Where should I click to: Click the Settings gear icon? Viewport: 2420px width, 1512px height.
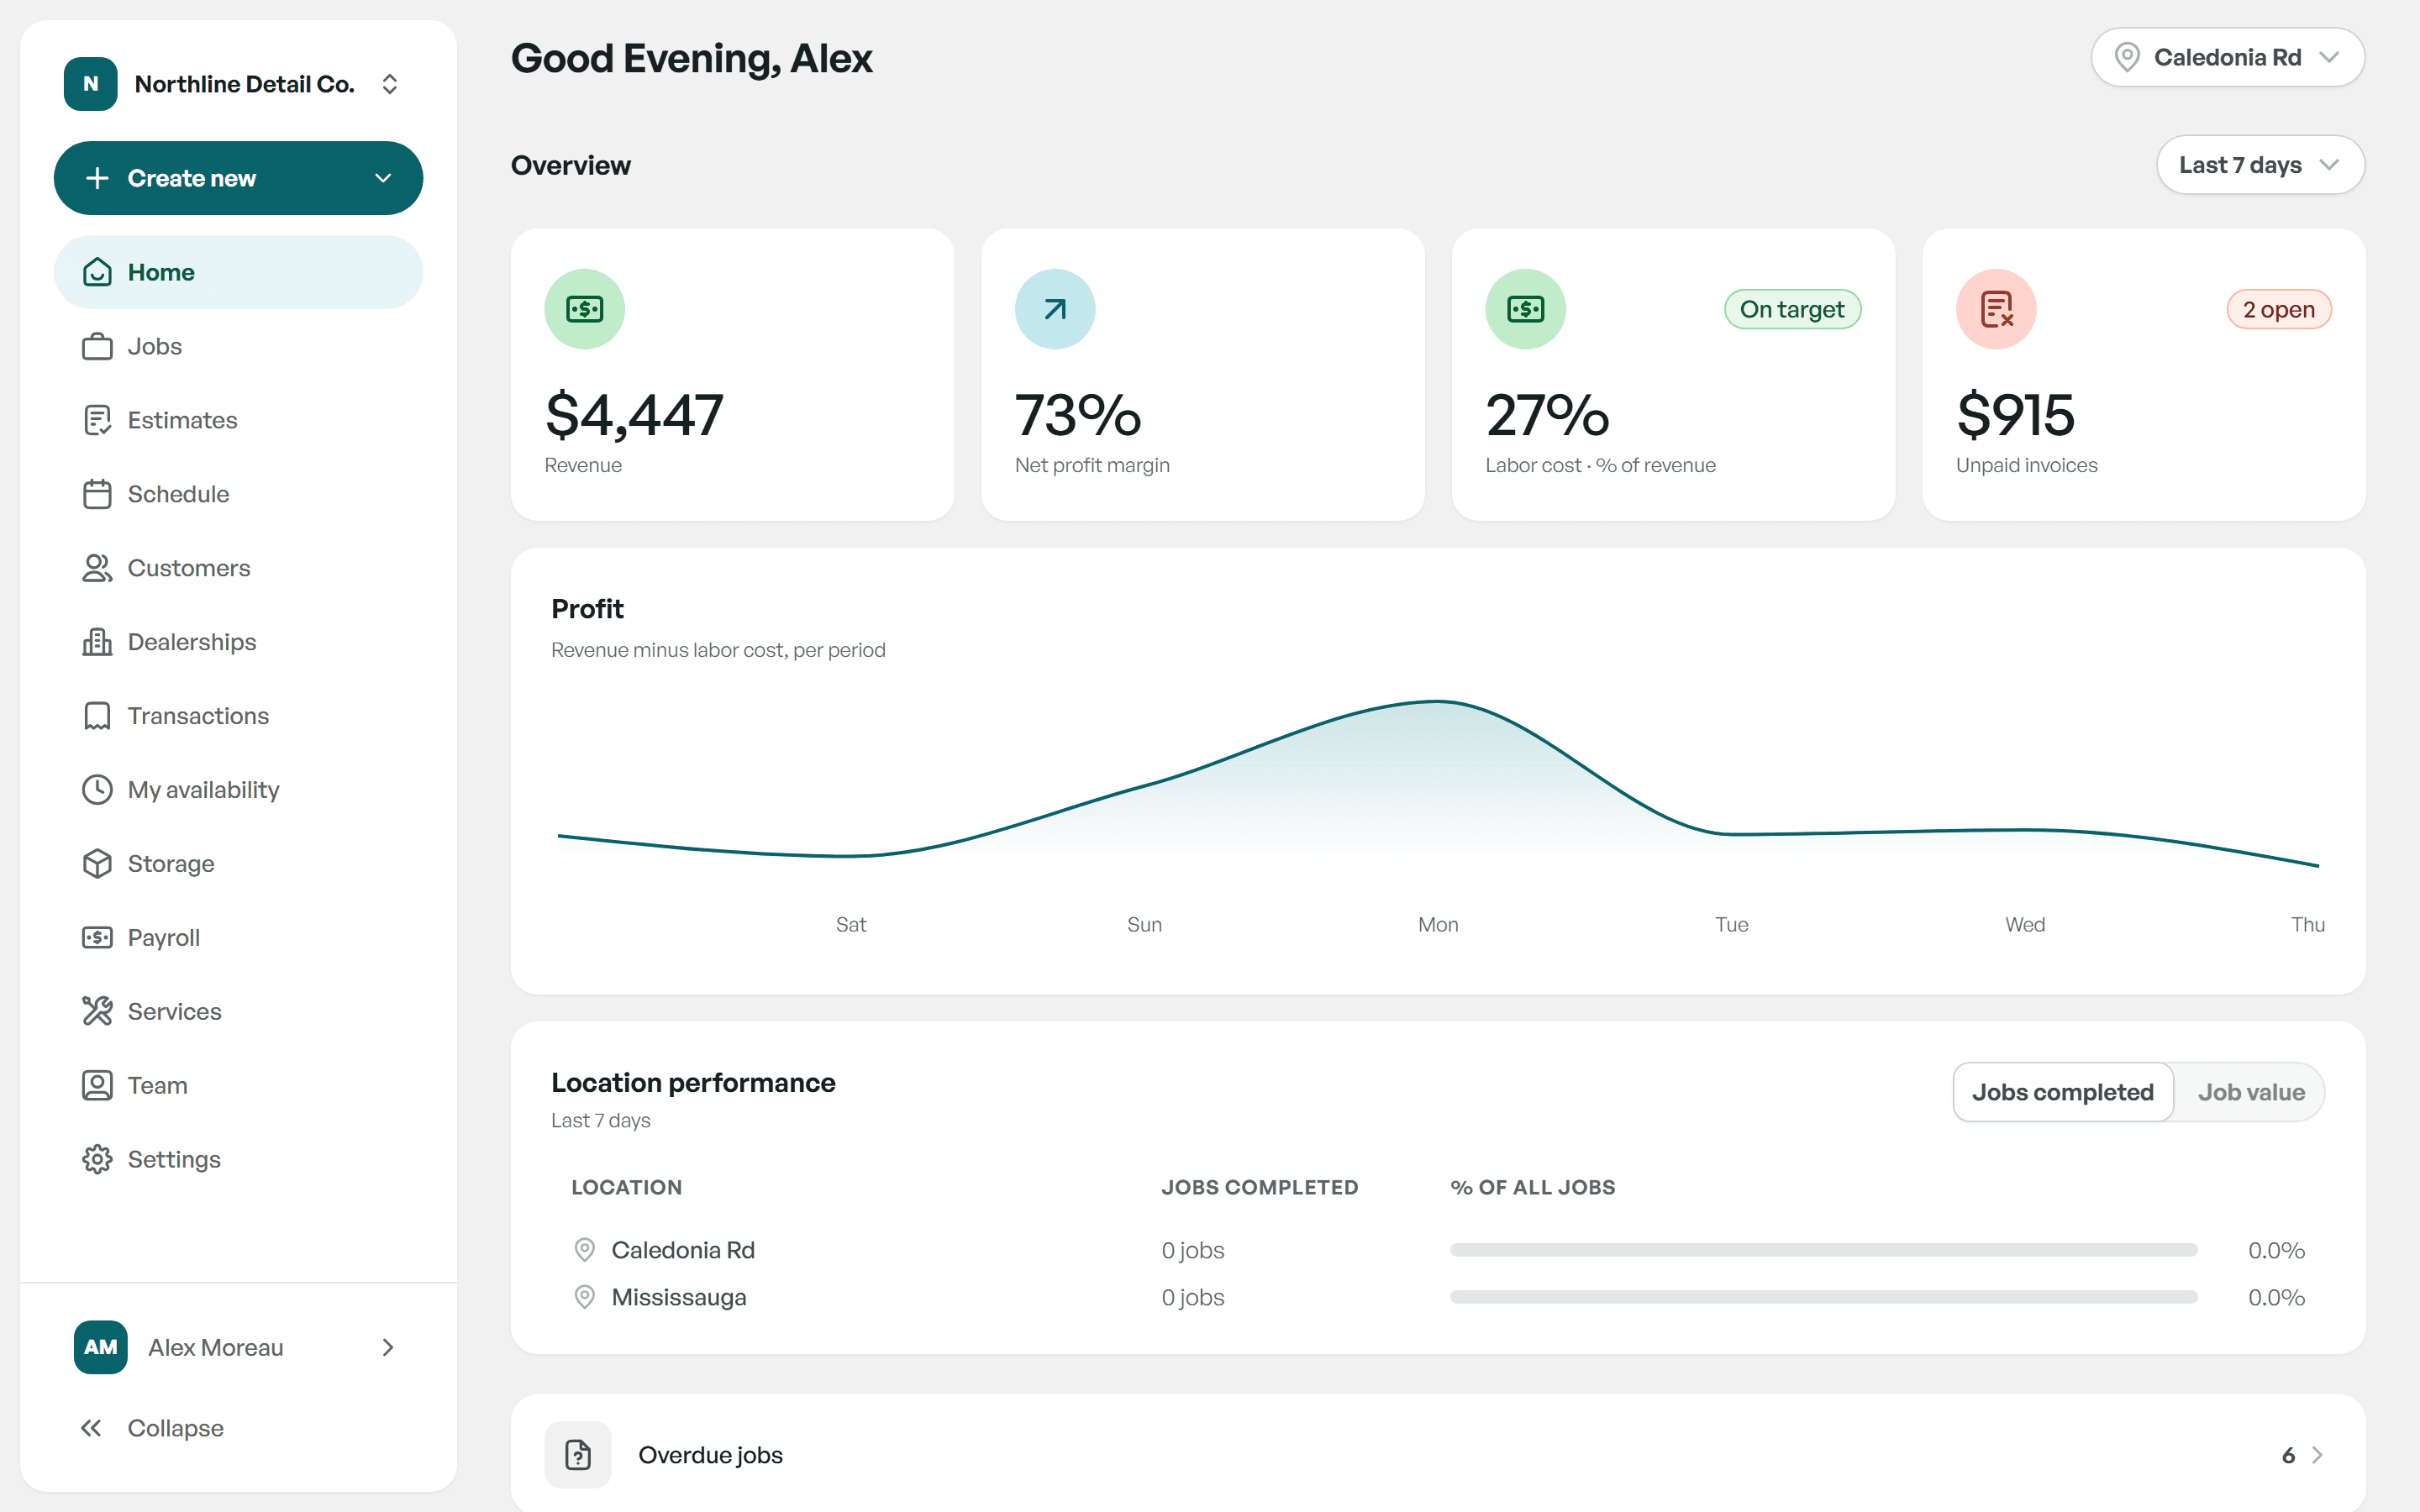tap(97, 1160)
